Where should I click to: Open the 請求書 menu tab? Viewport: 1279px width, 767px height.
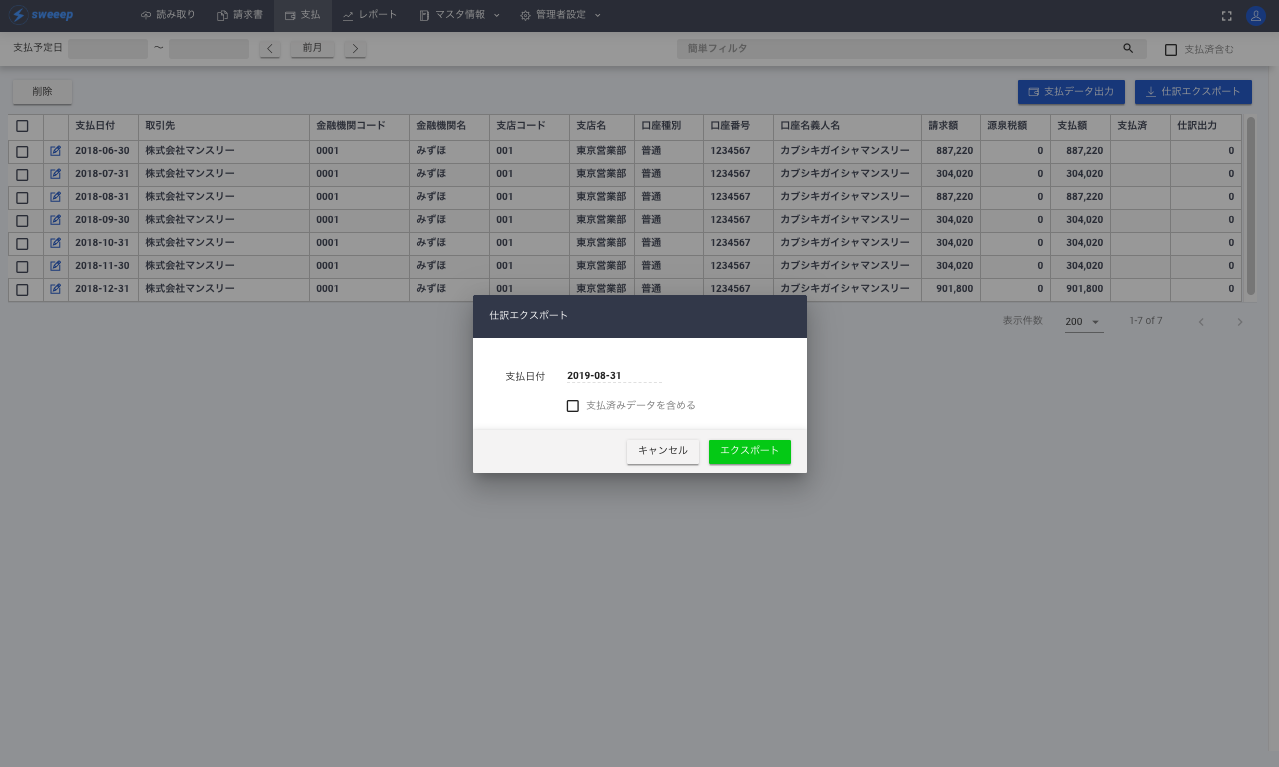click(240, 16)
